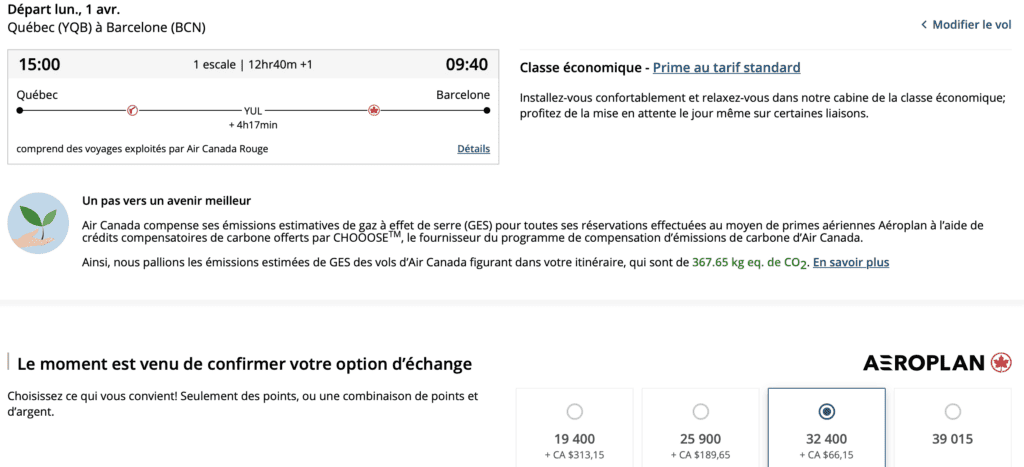
Task: Choose the 25 900 points radio option
Action: (700, 411)
